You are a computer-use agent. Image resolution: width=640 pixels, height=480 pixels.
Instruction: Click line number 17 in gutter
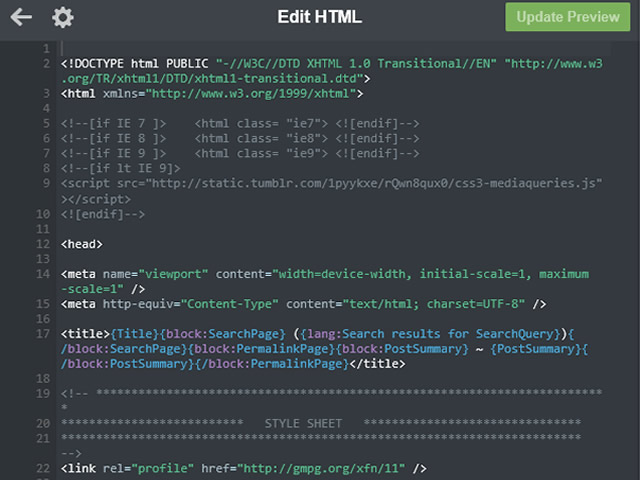[x=43, y=334]
